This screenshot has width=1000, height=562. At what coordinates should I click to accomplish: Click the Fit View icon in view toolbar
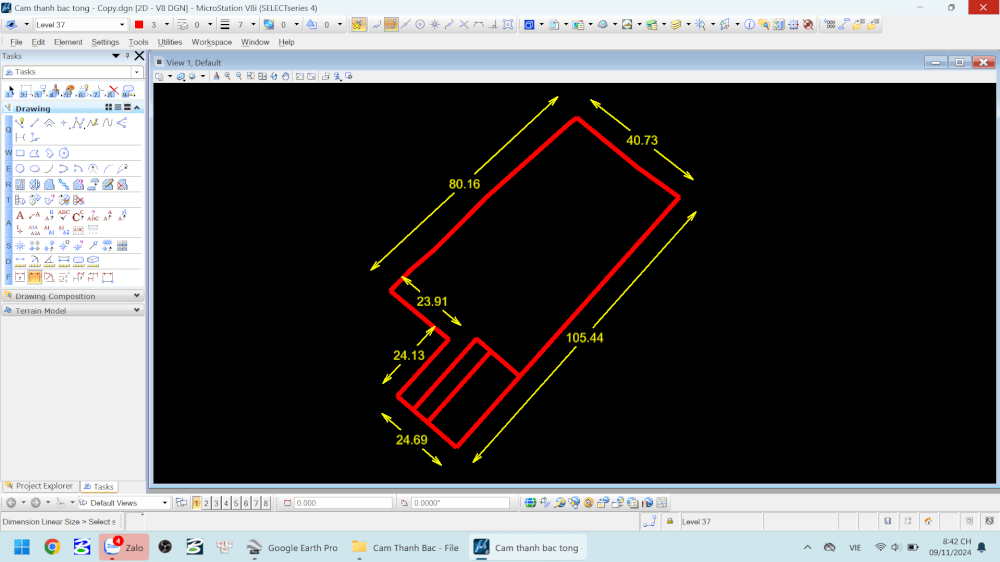click(262, 76)
